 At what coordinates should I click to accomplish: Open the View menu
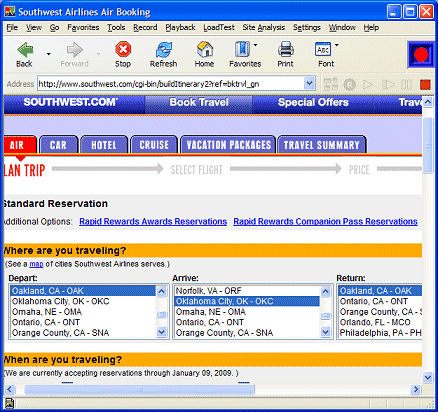tap(34, 27)
